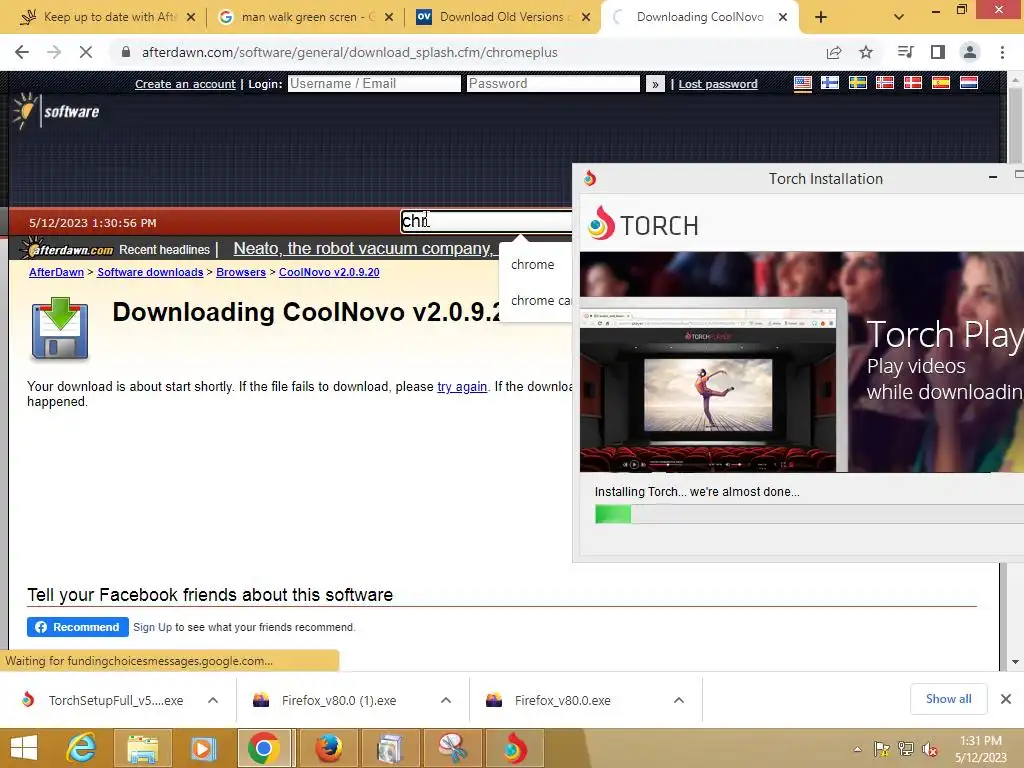Open the media control icon in toolbar

tap(905, 52)
